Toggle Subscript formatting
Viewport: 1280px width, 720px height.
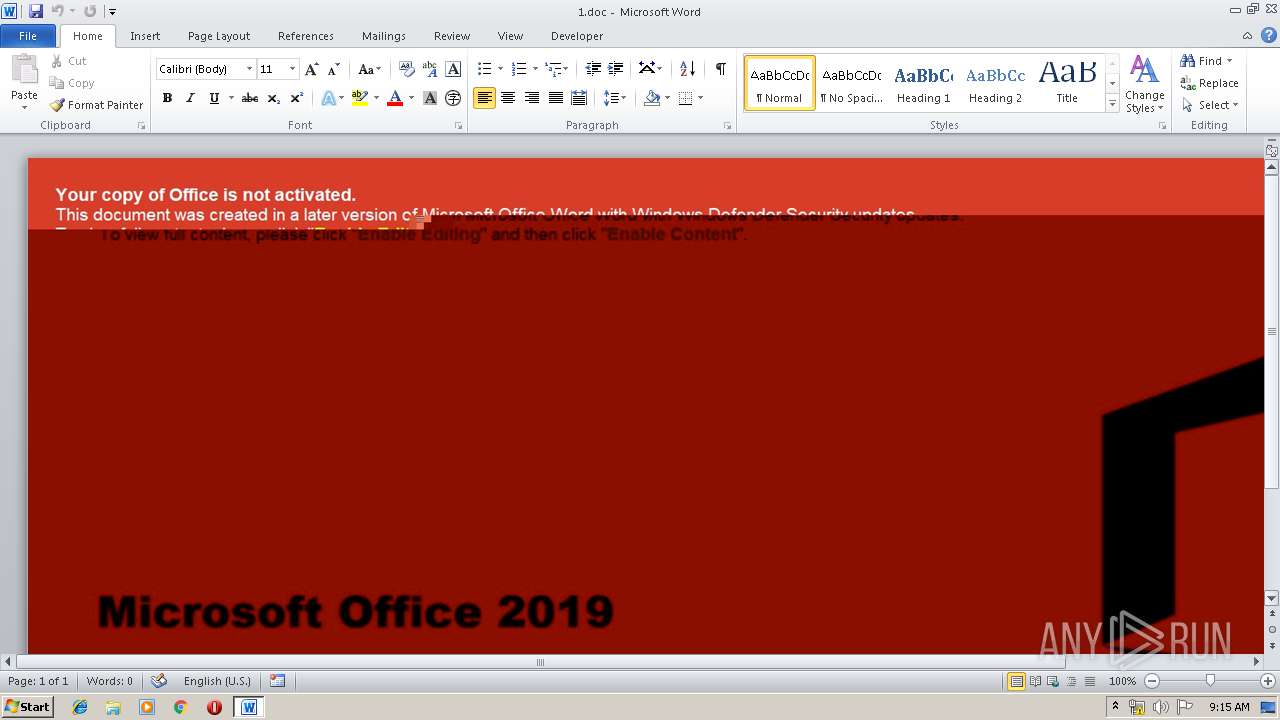(x=273, y=98)
